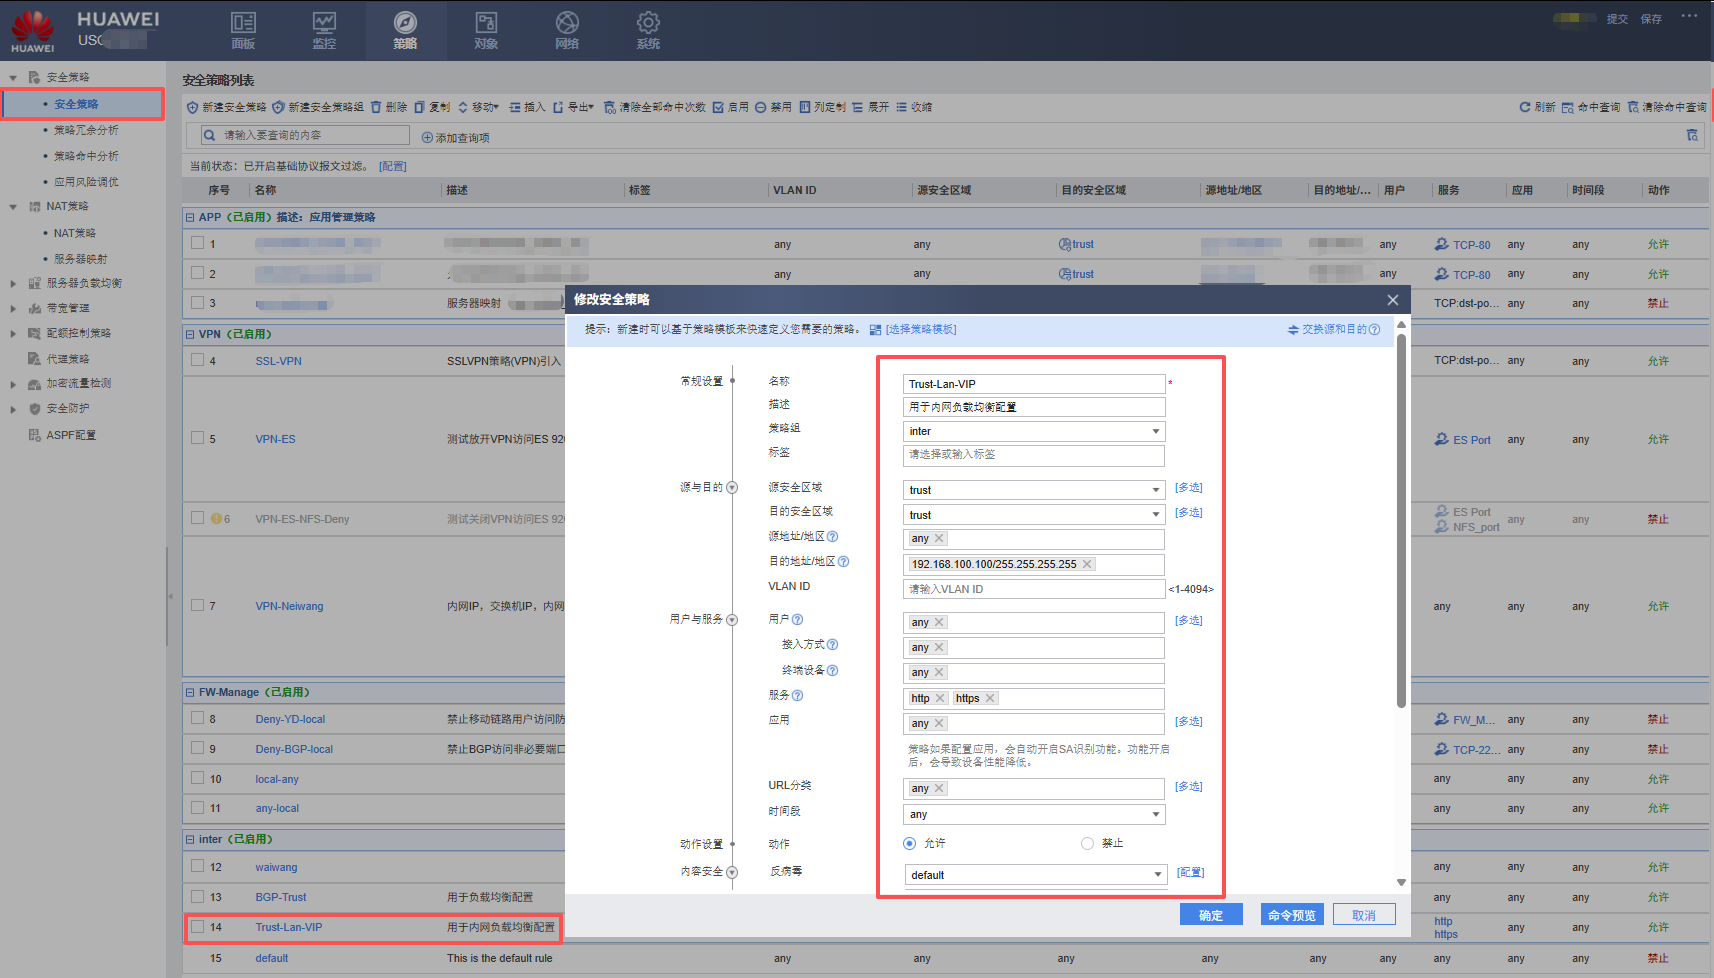Click 清除全部命中次数 in the toolbar
The width and height of the screenshot is (1714, 978).
click(x=654, y=107)
